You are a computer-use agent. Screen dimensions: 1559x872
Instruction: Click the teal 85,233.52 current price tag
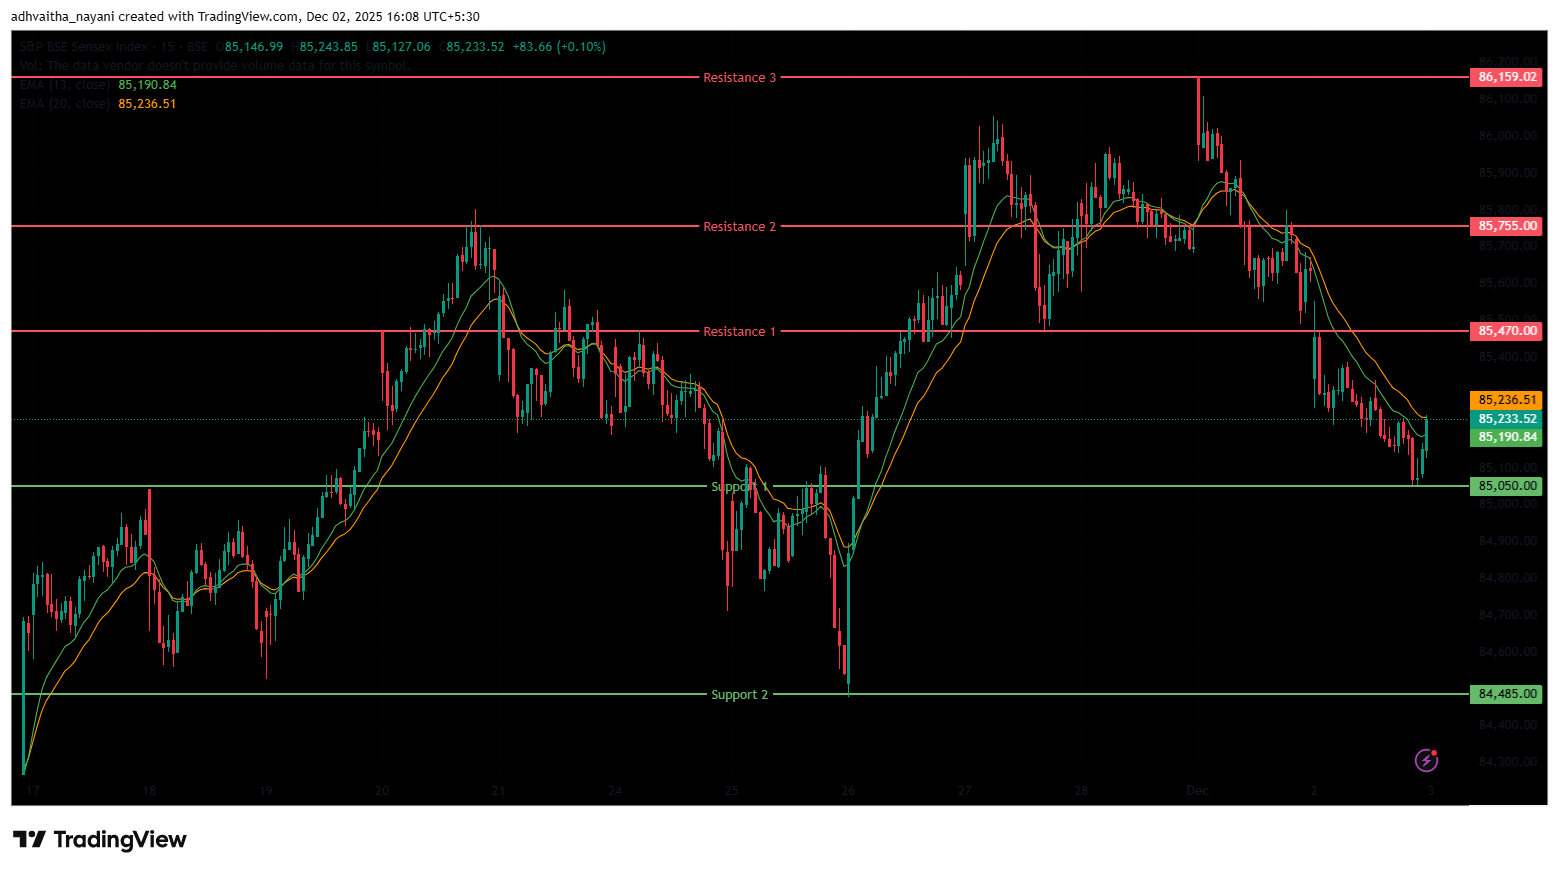coord(1506,419)
